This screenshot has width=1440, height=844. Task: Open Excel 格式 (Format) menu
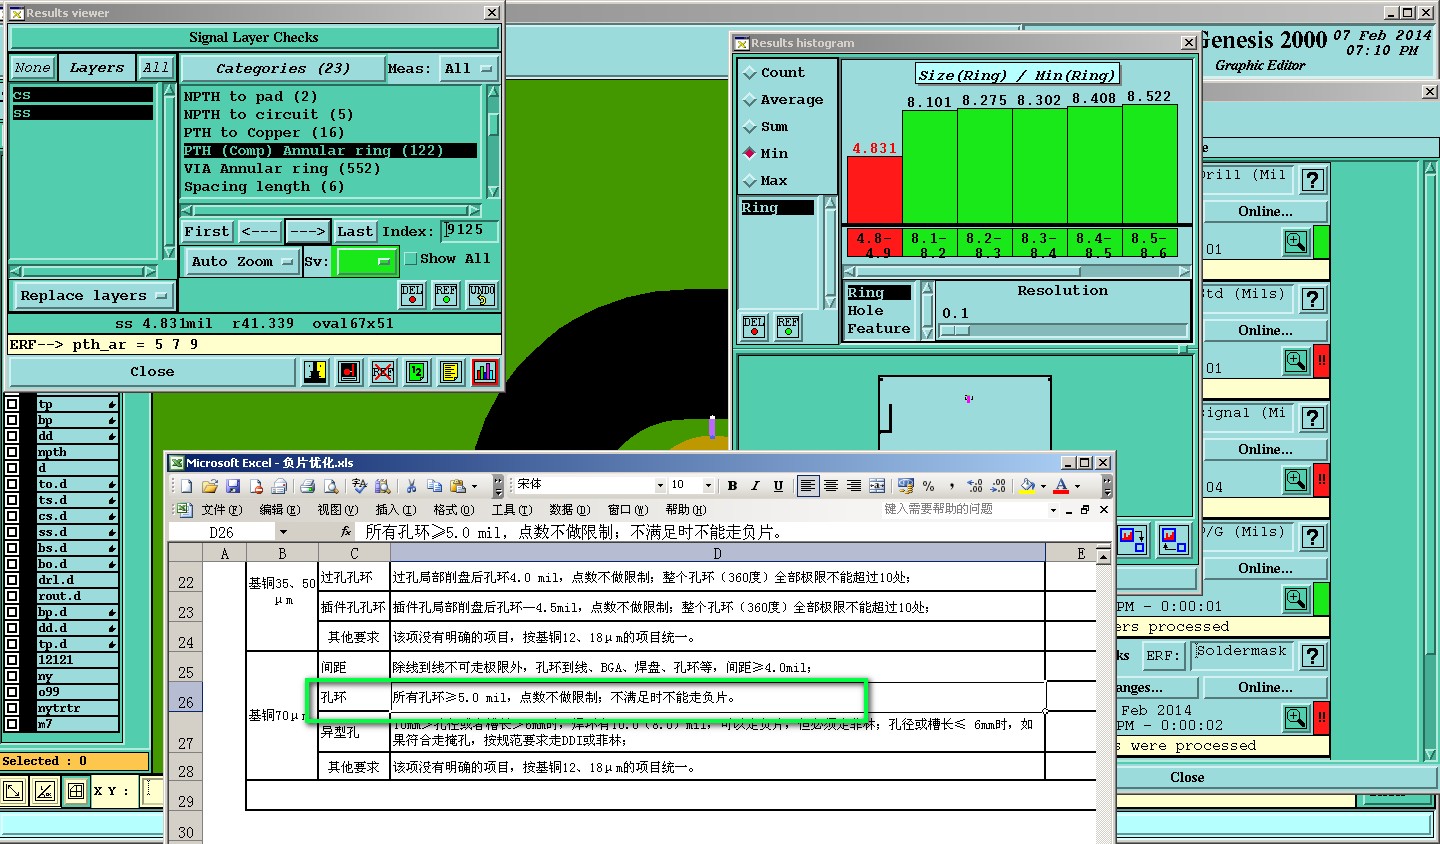pos(454,510)
